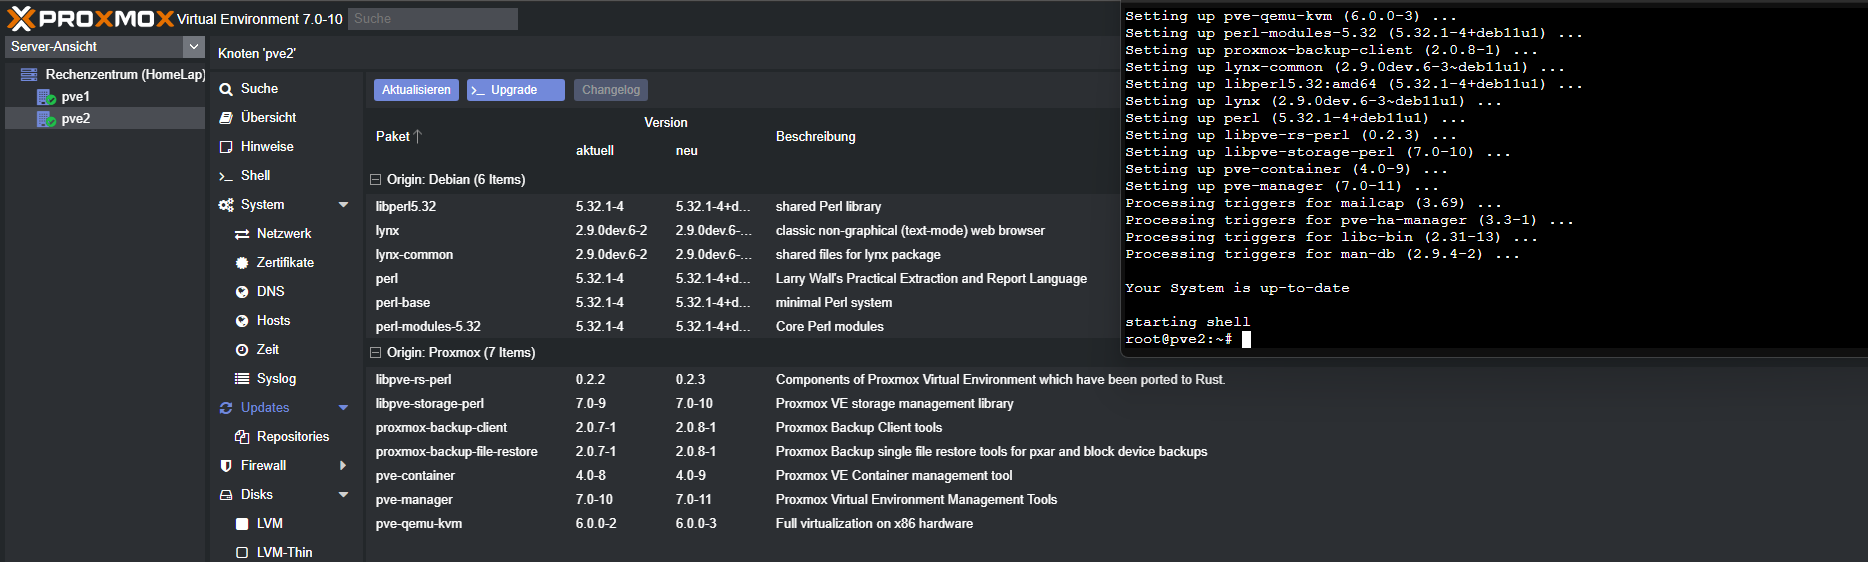Screen dimensions: 1868x562
Task: Select Rechenzentrum (HomeLap) datacenter node
Action: 125,74
